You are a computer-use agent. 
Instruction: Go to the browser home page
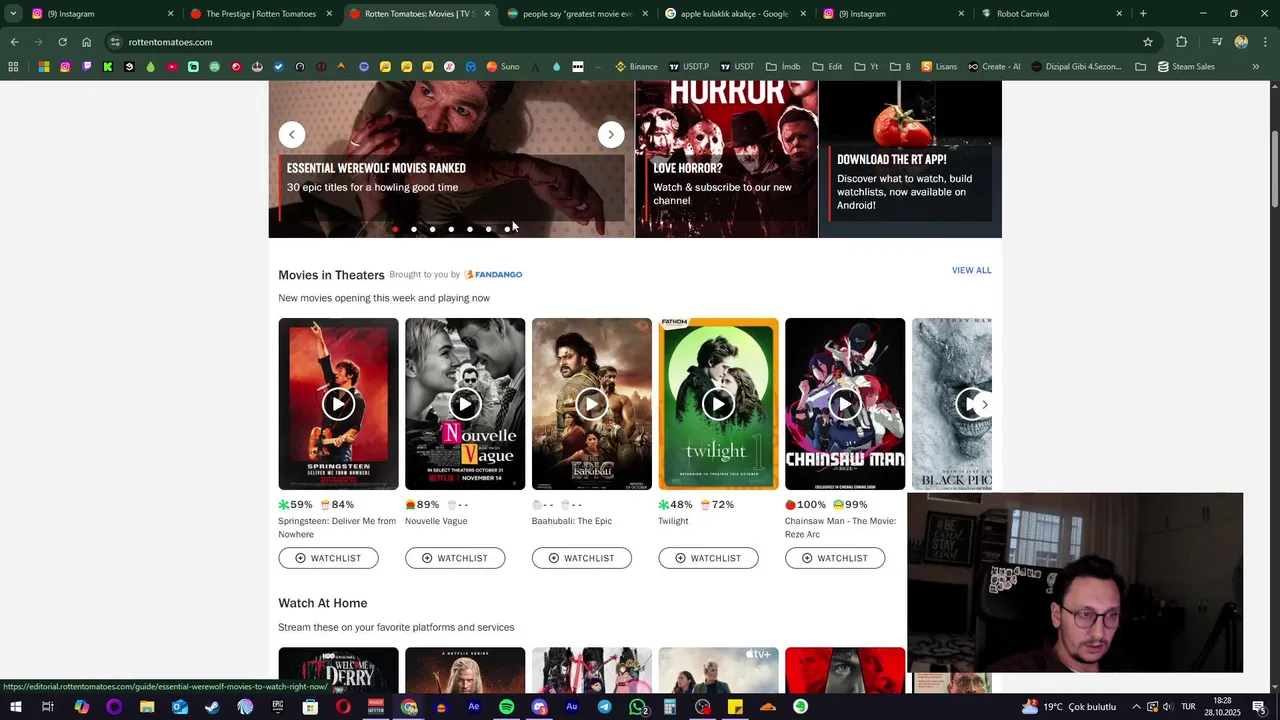pos(86,42)
